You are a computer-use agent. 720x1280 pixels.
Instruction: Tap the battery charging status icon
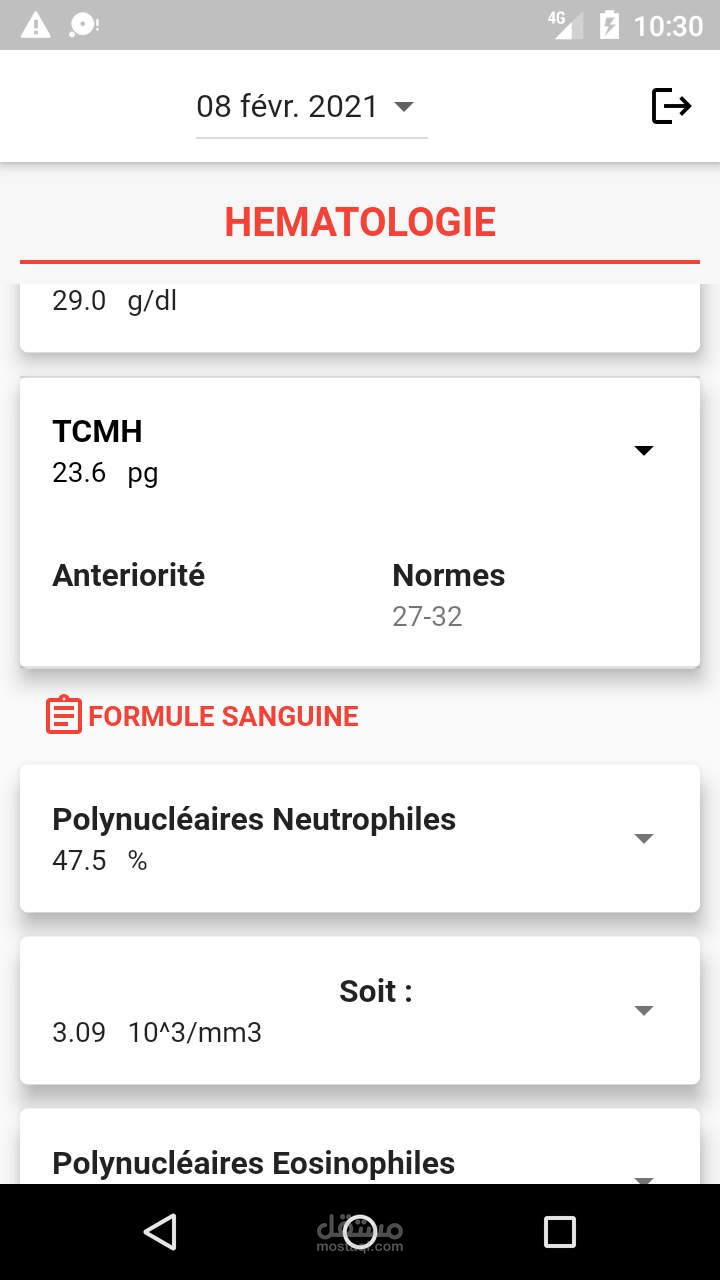(x=608, y=25)
